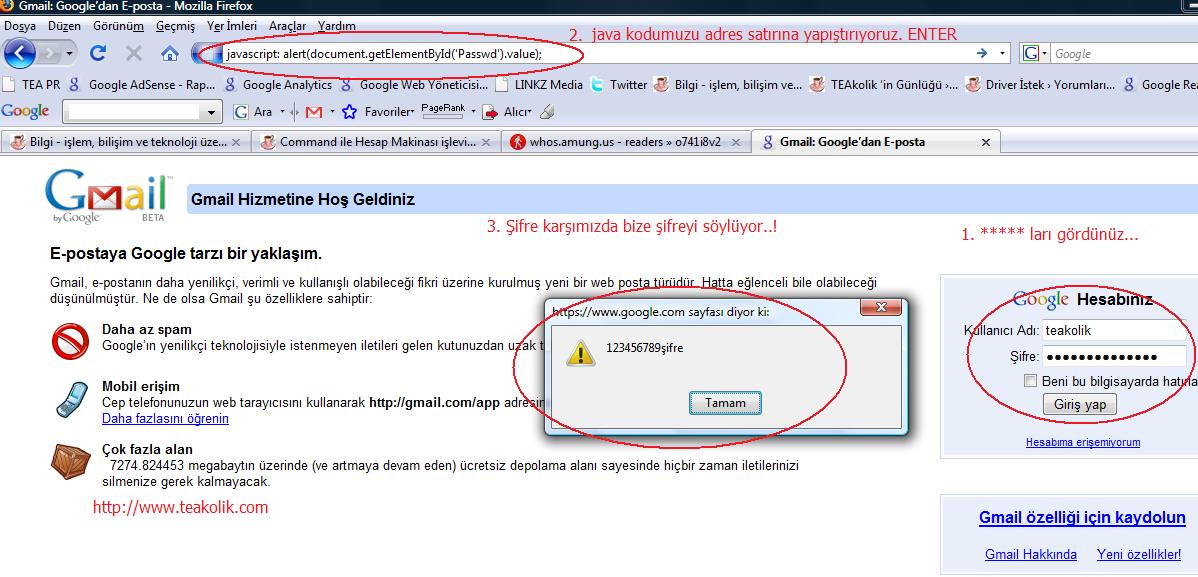Open the 'Yeni özellikler!' link
This screenshot has width=1198, height=577.
(x=1139, y=555)
